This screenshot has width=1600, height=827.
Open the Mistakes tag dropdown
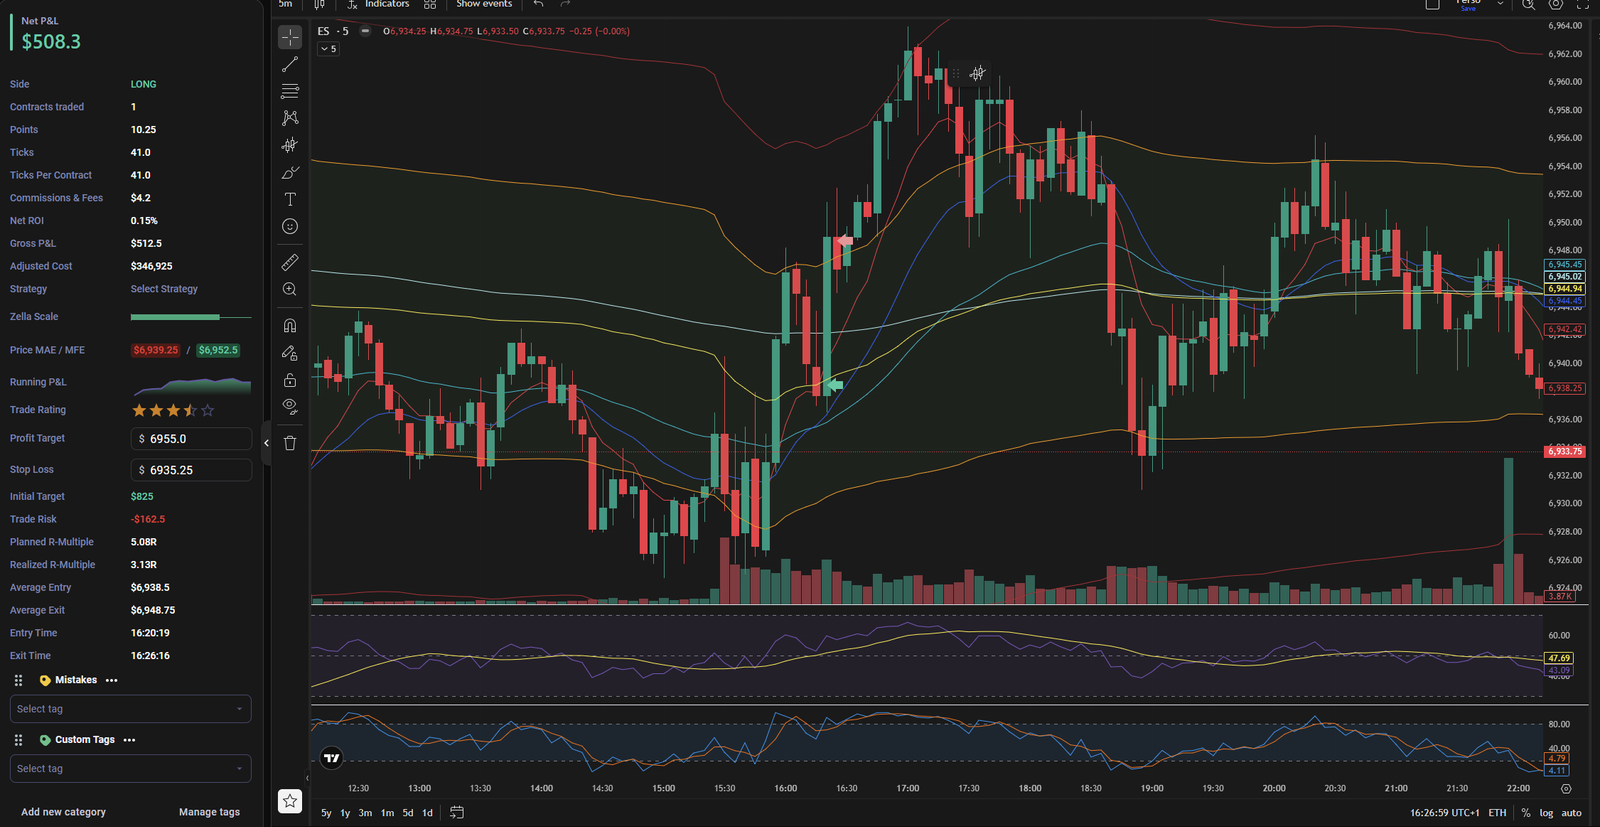coord(130,709)
